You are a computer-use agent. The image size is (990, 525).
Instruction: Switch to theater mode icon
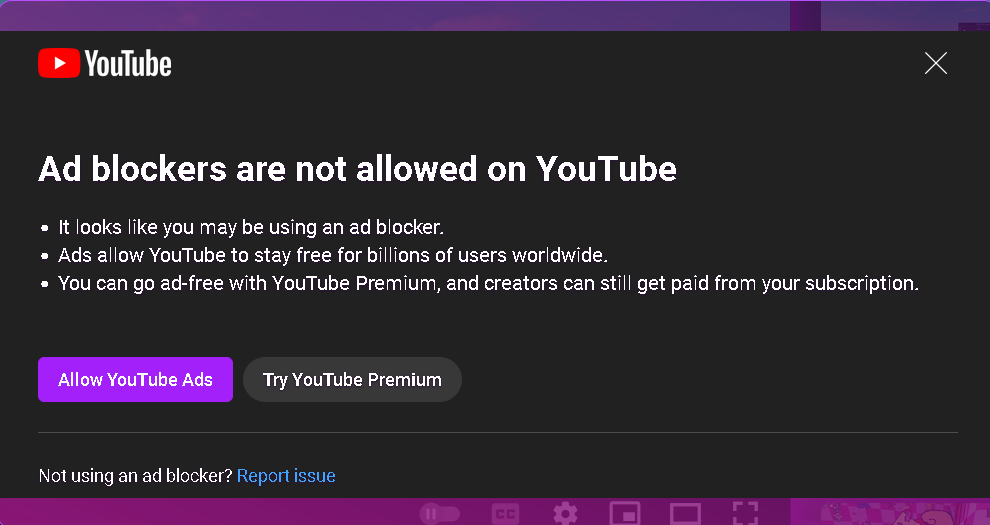[x=685, y=514]
